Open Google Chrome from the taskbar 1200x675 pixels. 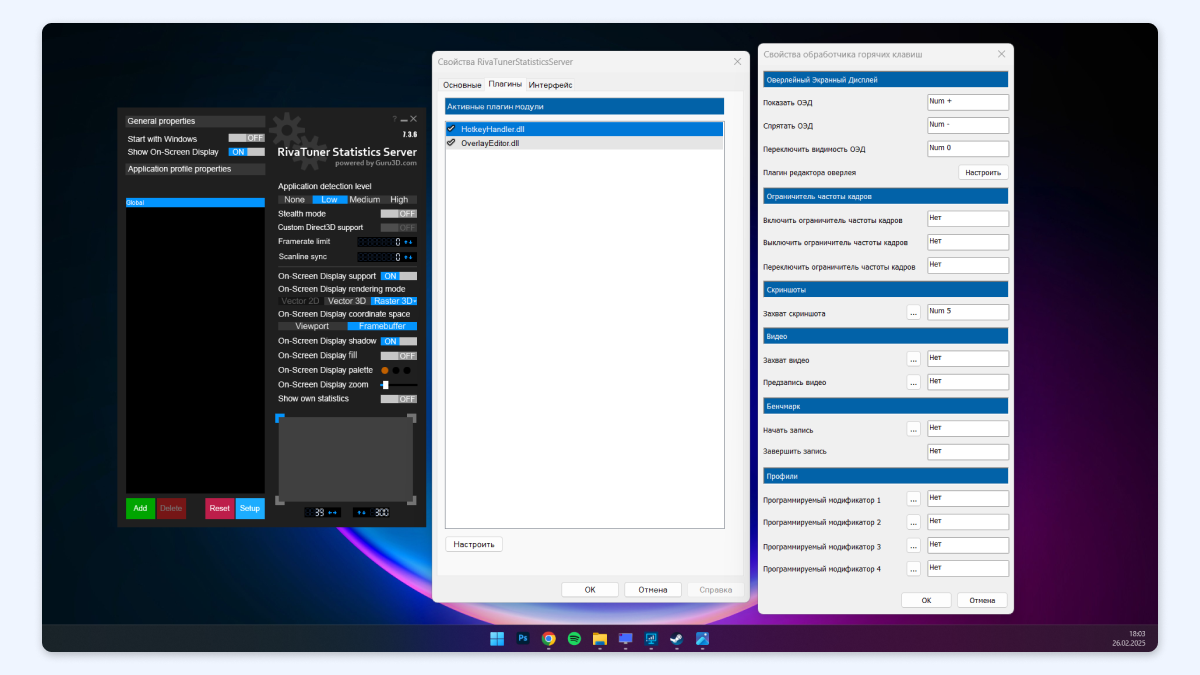coord(549,638)
